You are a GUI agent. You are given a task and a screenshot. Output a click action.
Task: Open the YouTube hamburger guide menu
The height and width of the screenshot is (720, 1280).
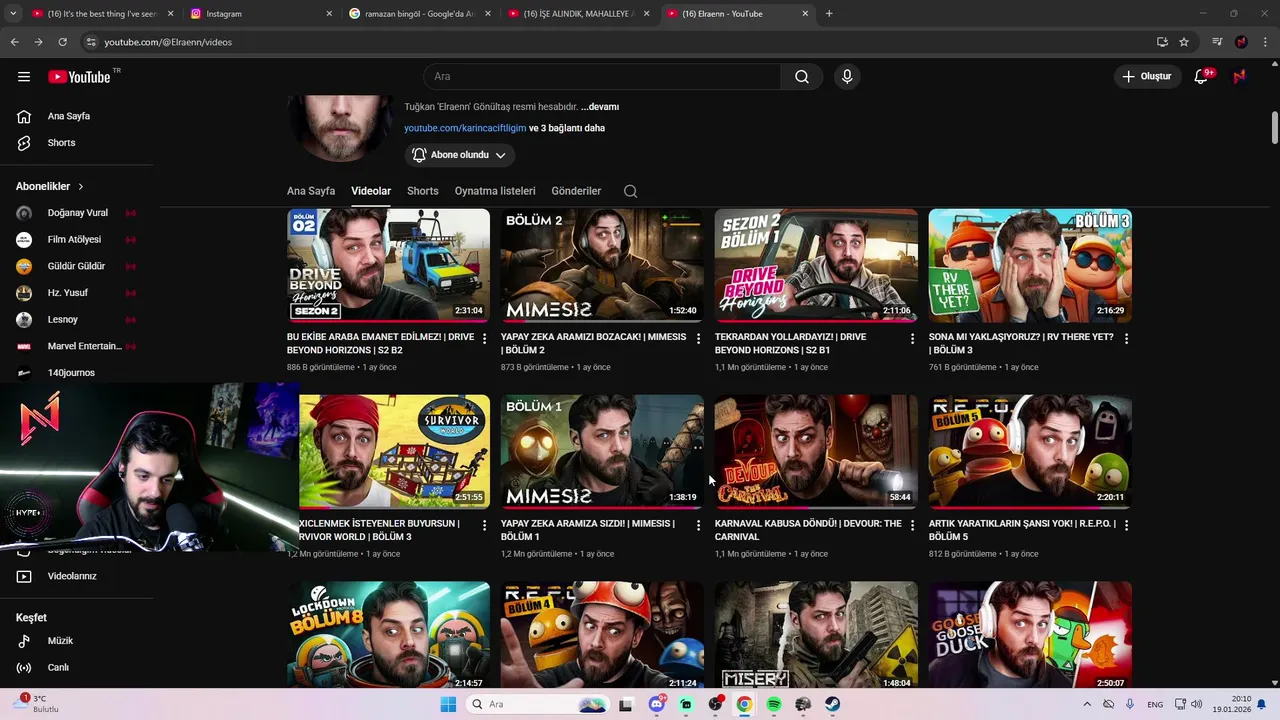coord(24,77)
